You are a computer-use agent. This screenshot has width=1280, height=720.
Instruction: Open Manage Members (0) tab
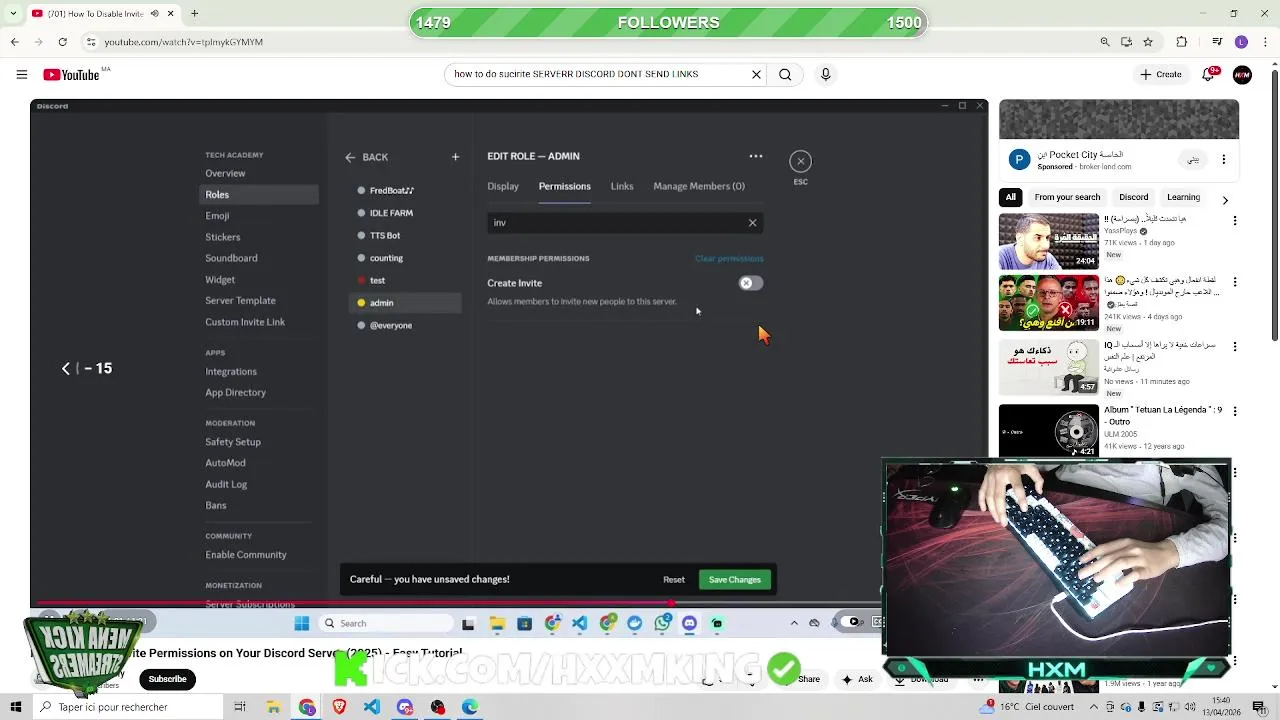(x=699, y=186)
